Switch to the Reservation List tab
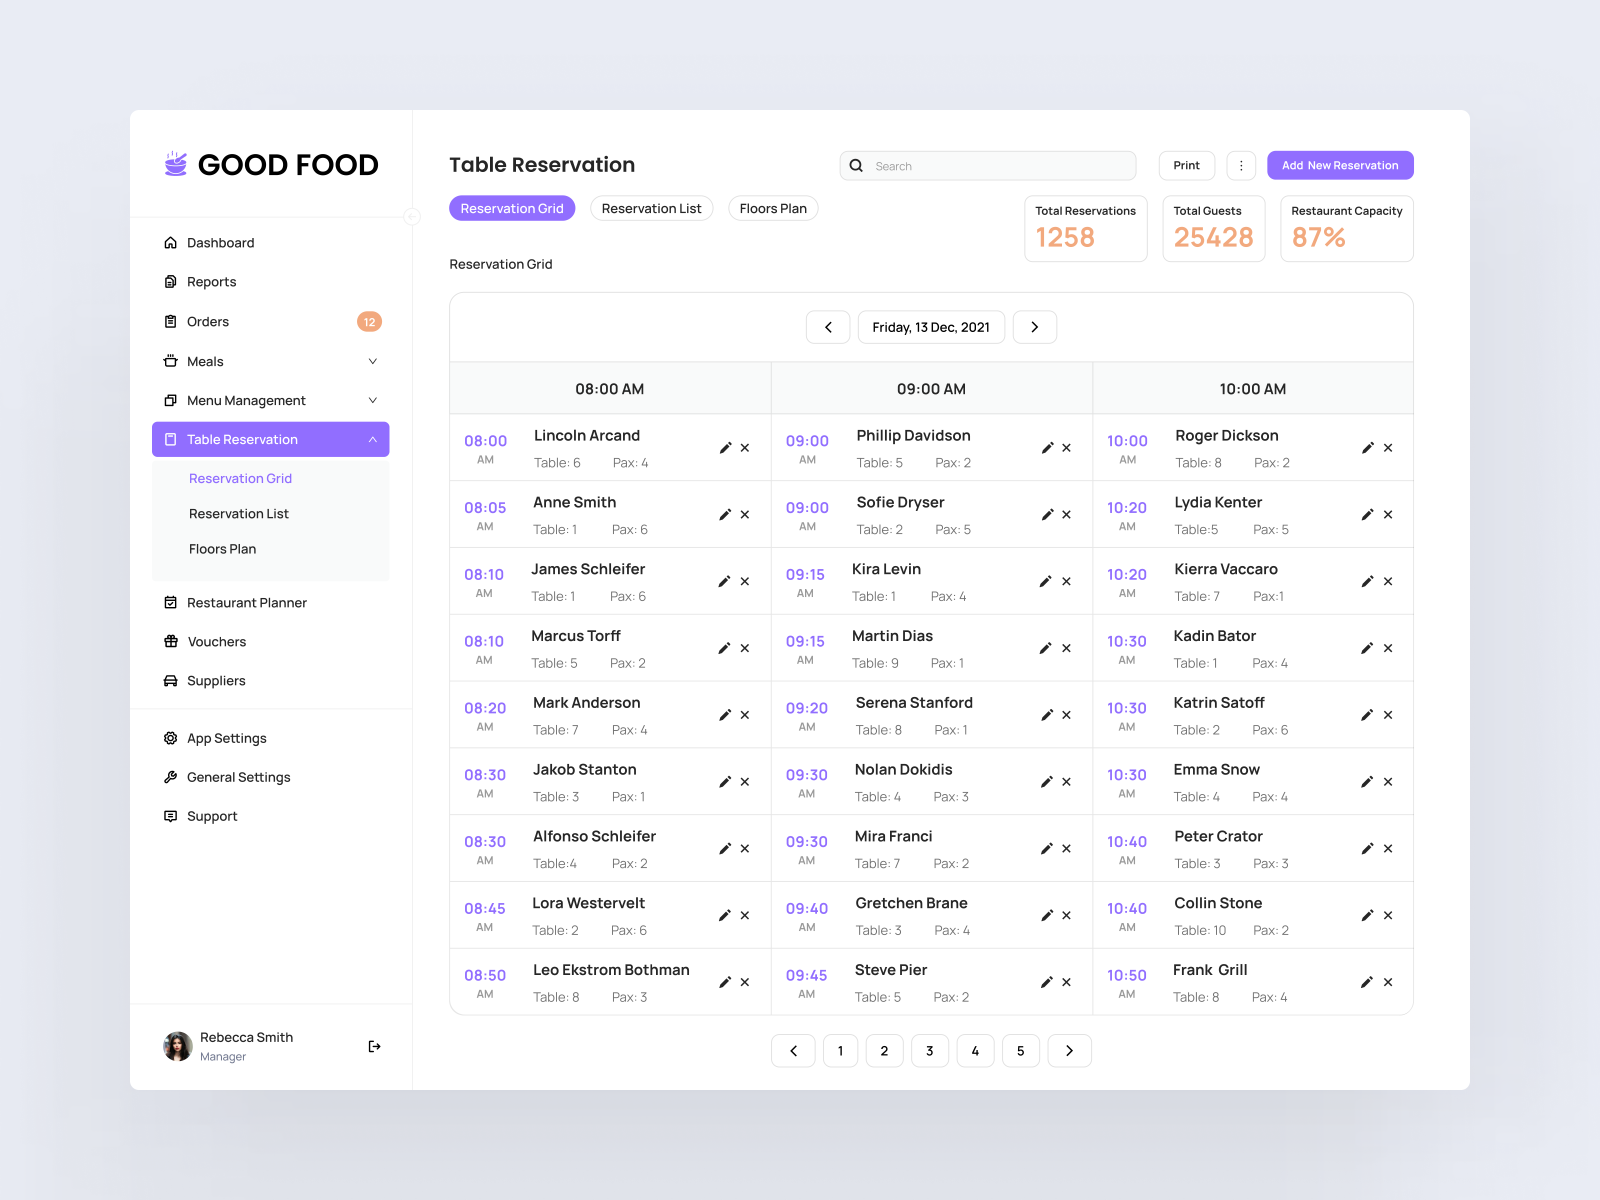Screen dimensions: 1600x1200 (651, 208)
